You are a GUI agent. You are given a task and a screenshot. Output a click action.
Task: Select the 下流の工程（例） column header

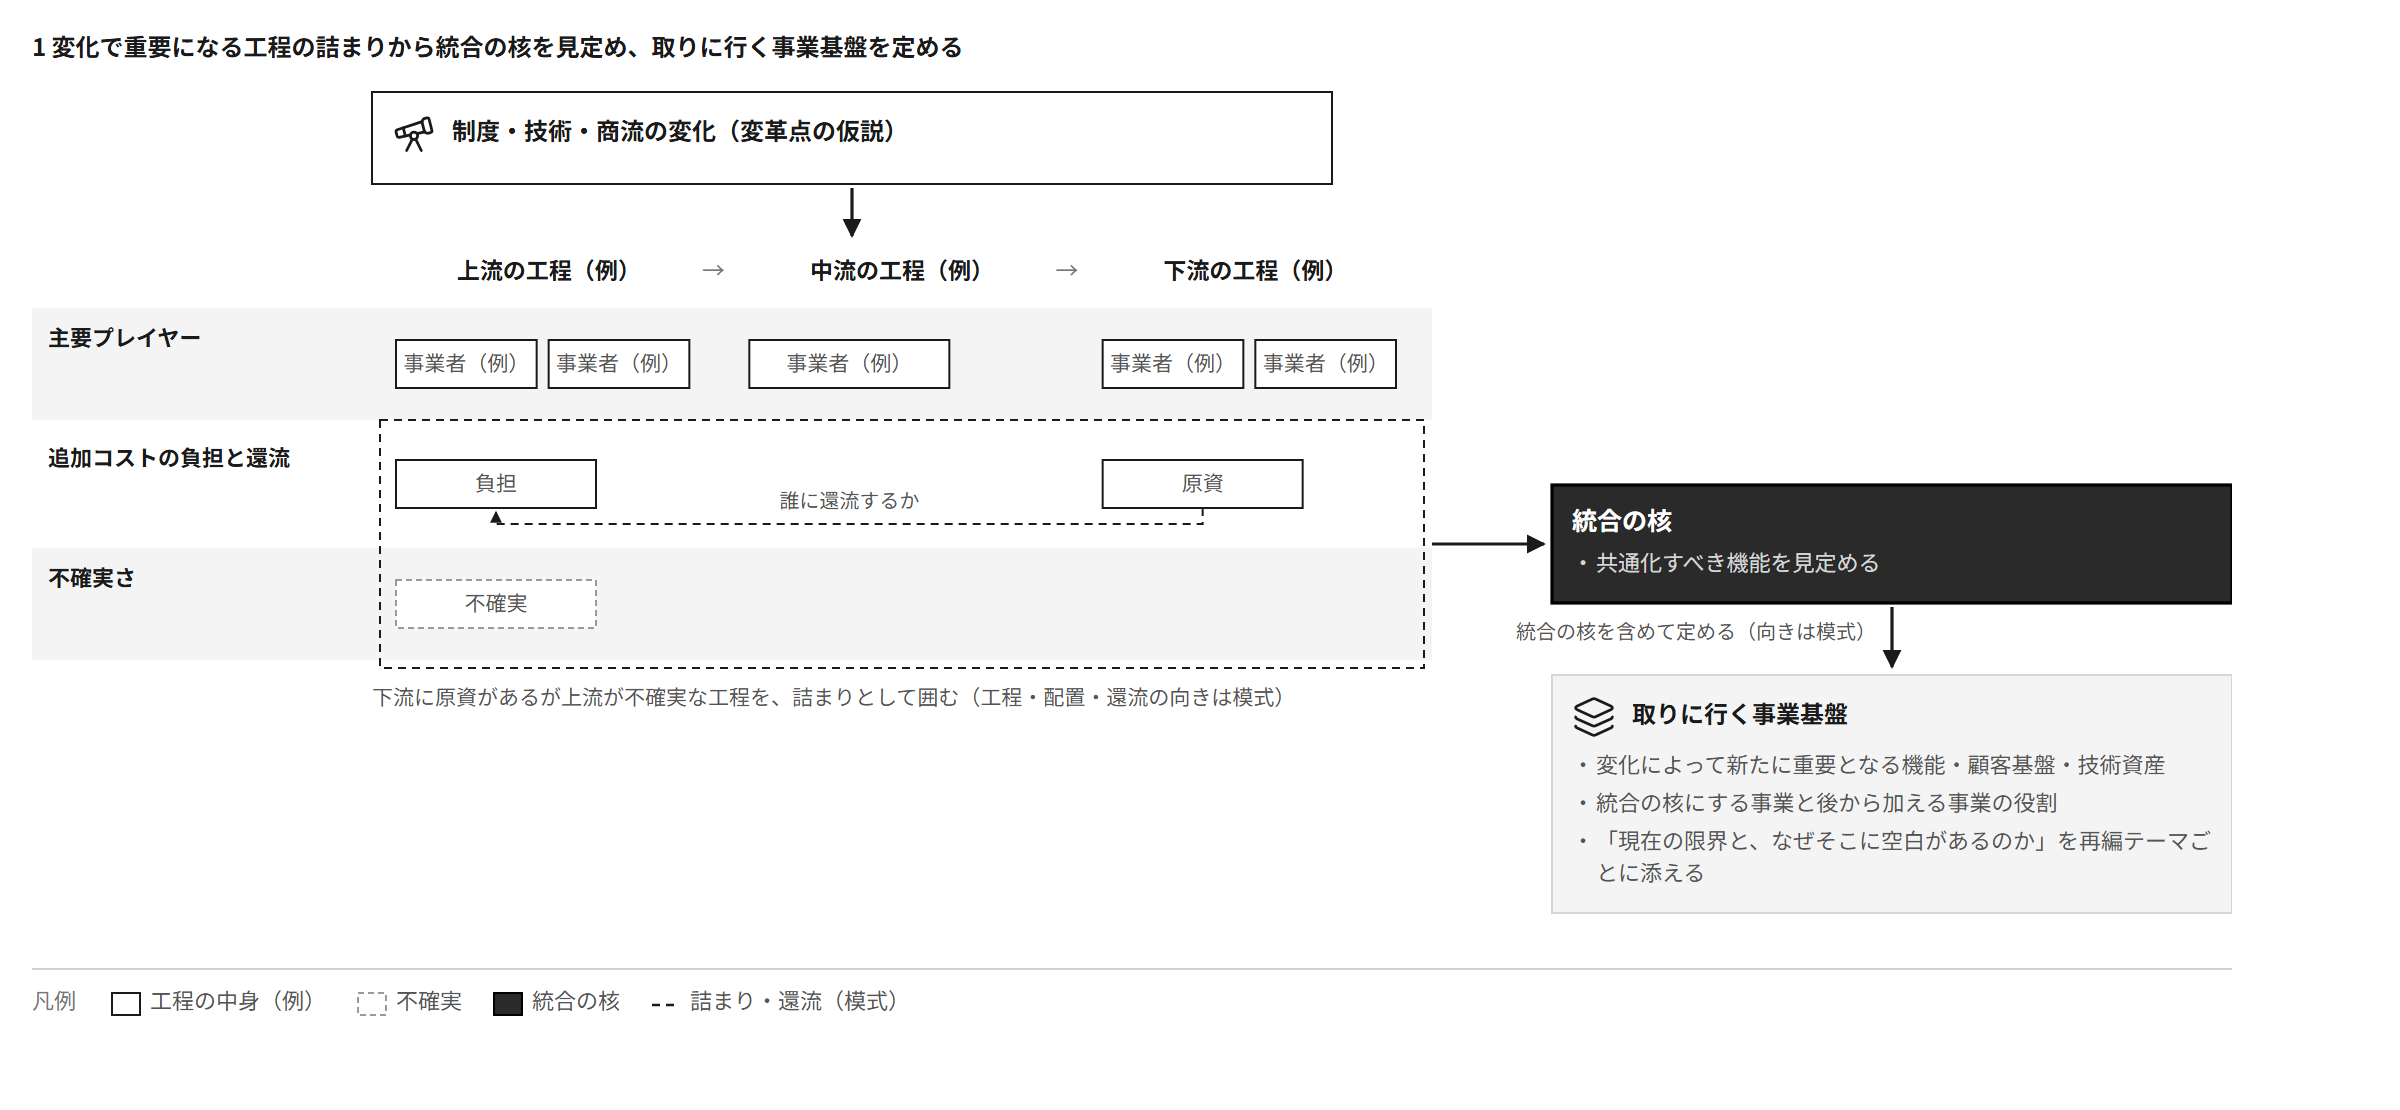click(x=1249, y=271)
